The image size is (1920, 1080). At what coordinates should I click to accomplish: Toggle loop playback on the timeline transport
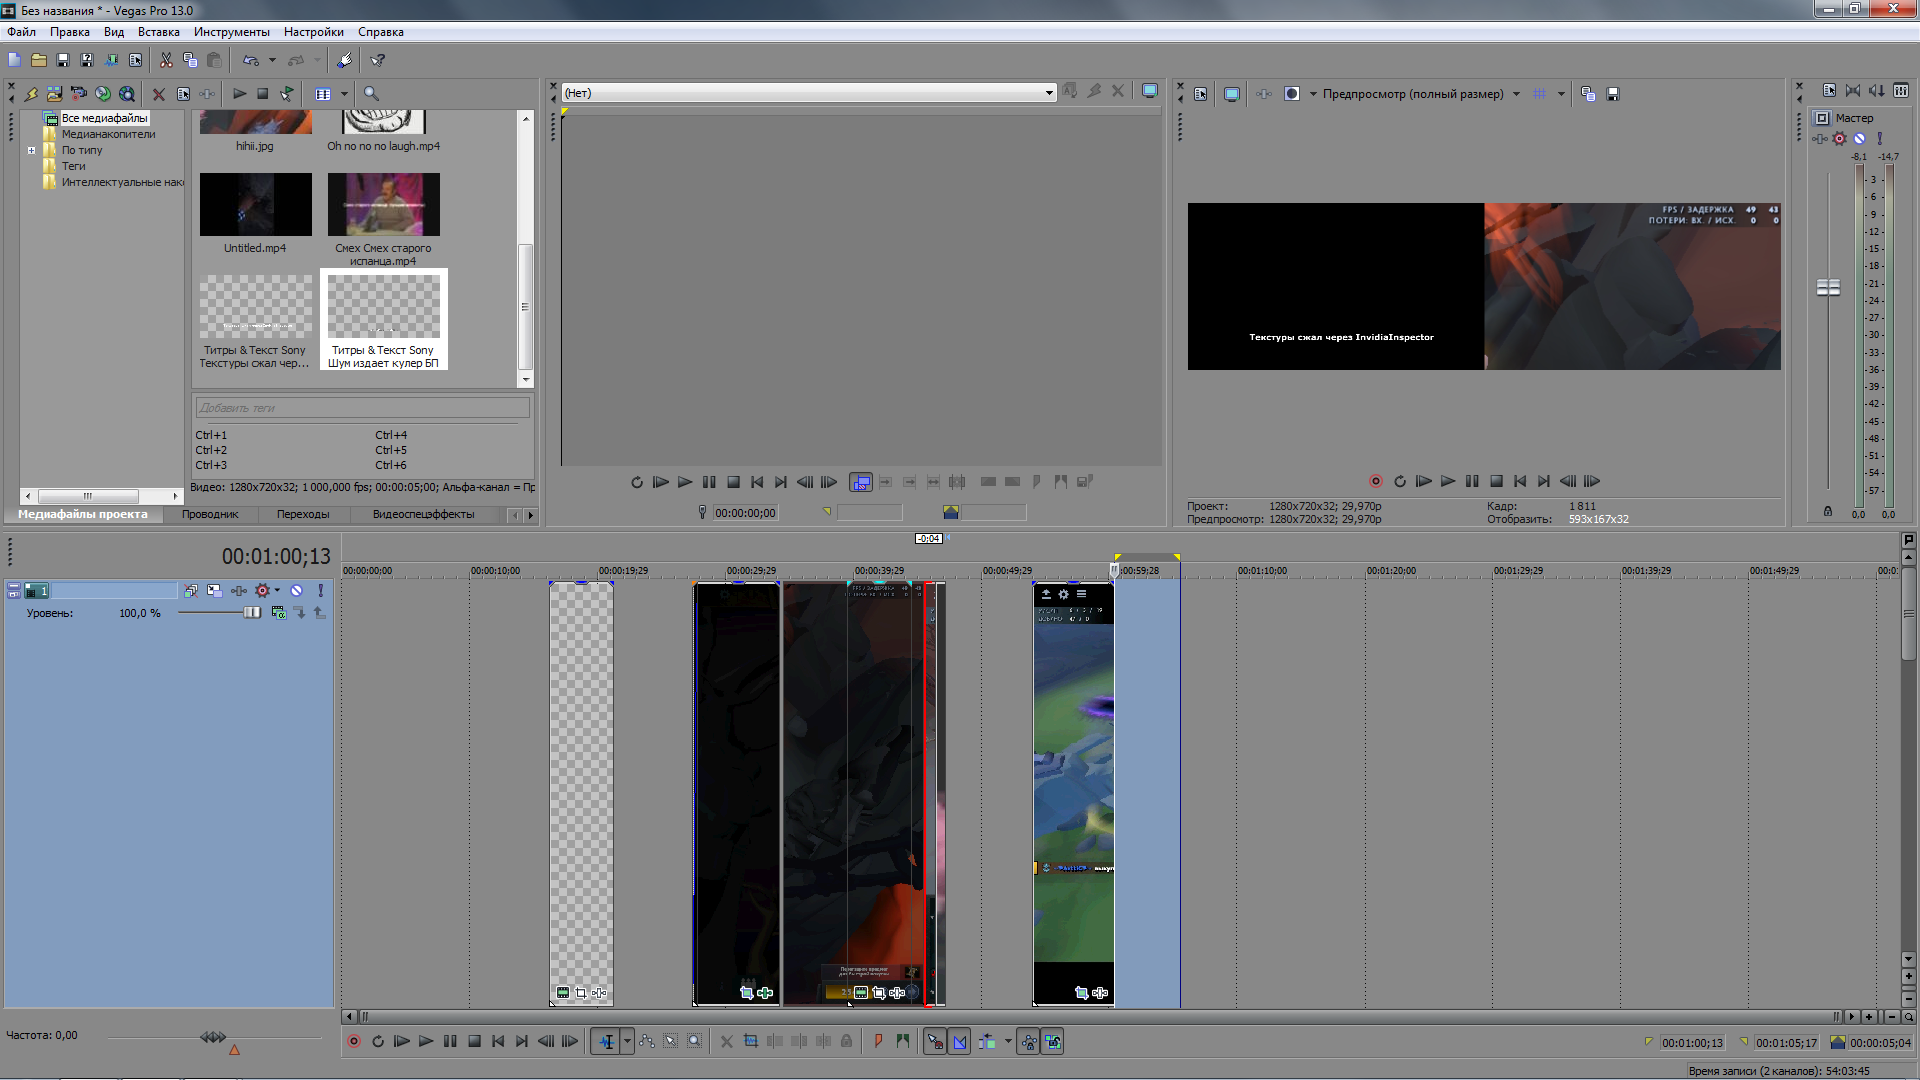pyautogui.click(x=378, y=1042)
